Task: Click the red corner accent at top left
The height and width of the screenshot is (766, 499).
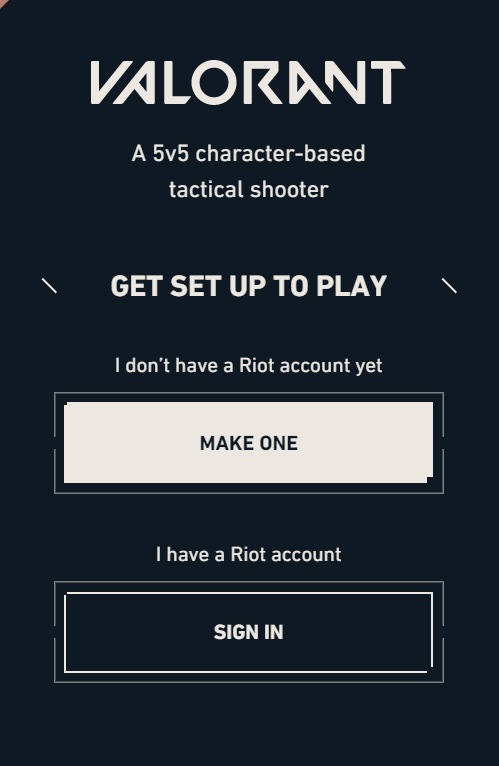Action: click(2, 2)
